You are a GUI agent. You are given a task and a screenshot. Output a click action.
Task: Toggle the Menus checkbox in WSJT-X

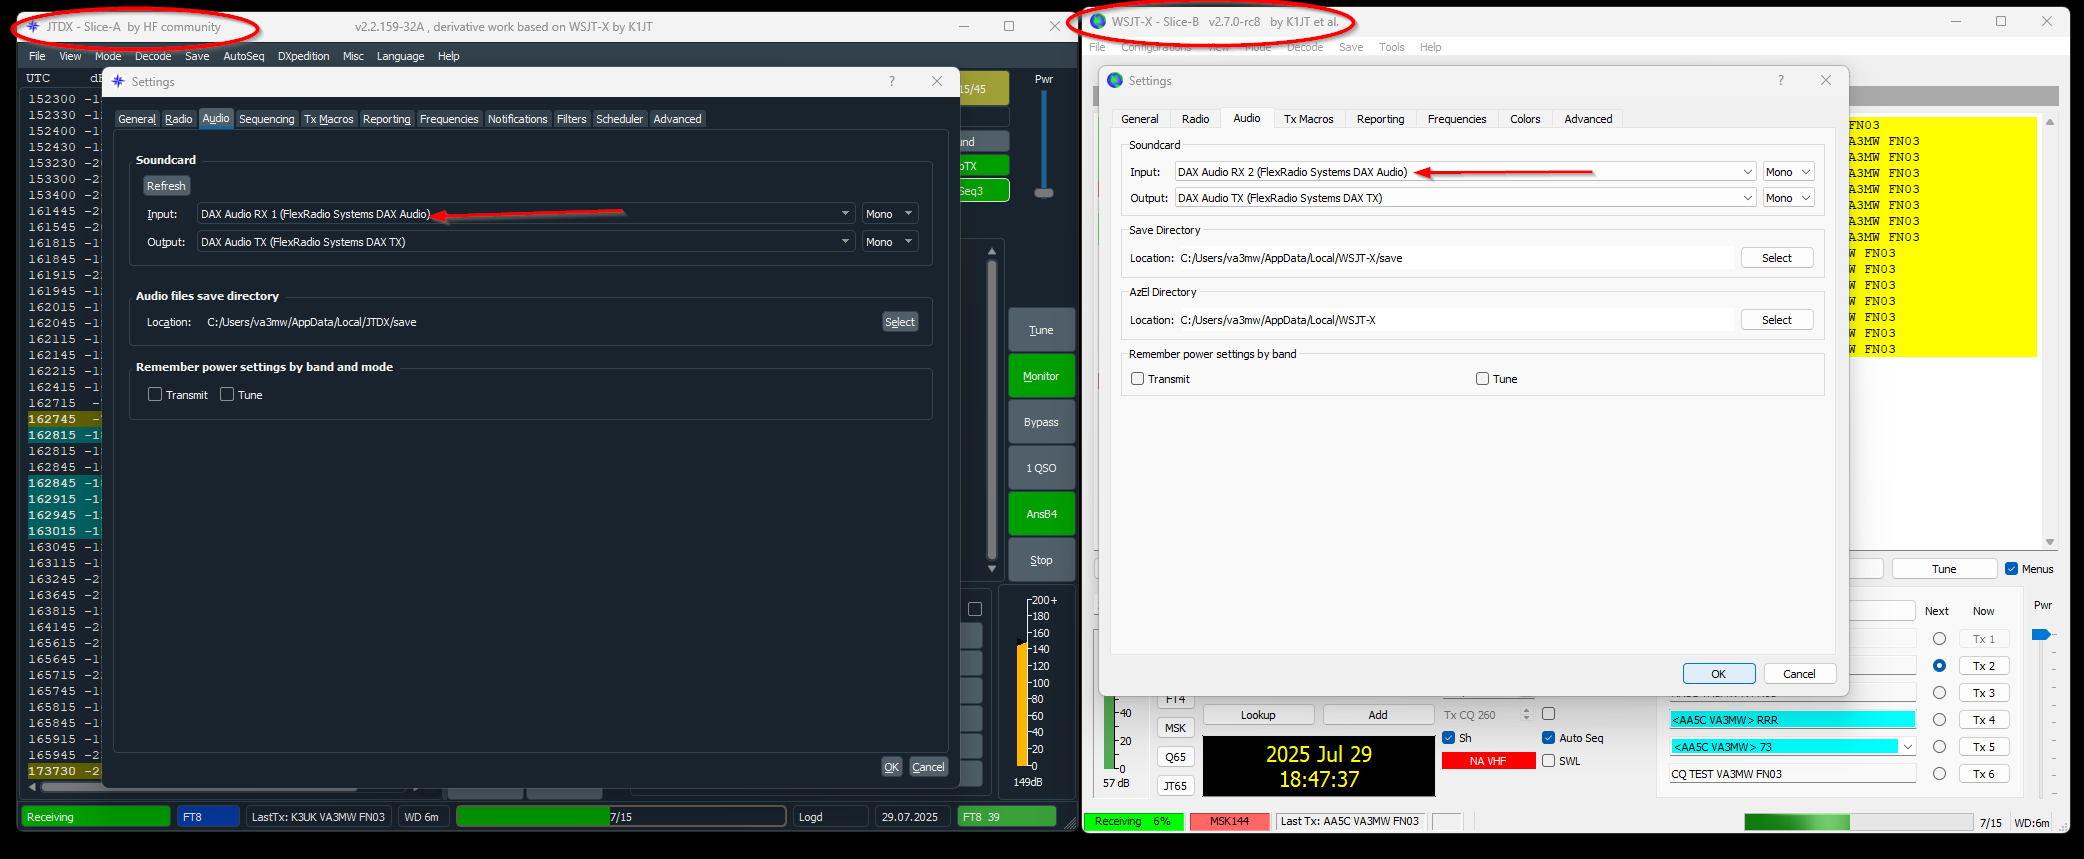tap(2012, 569)
